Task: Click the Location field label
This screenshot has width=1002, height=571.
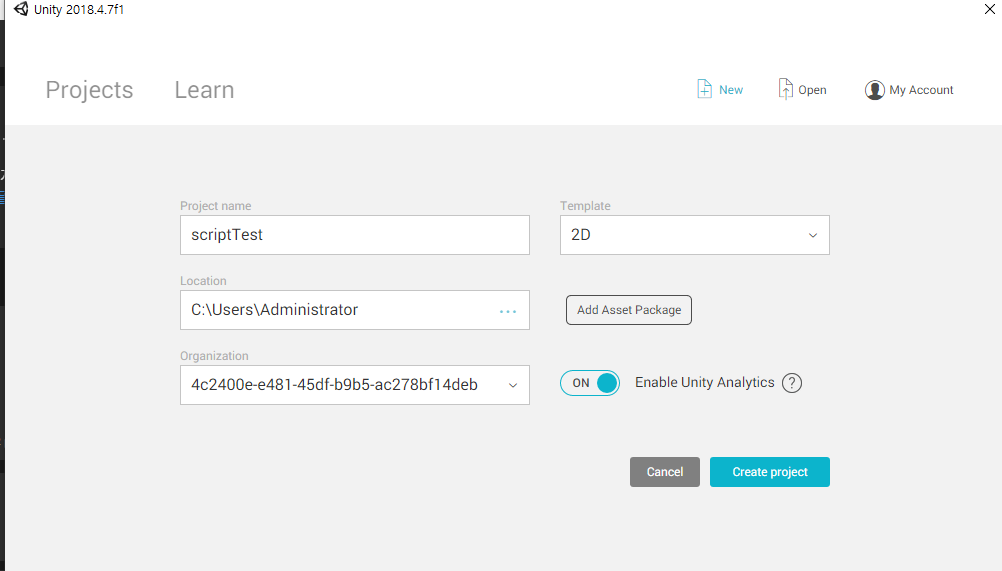Action: click(203, 281)
